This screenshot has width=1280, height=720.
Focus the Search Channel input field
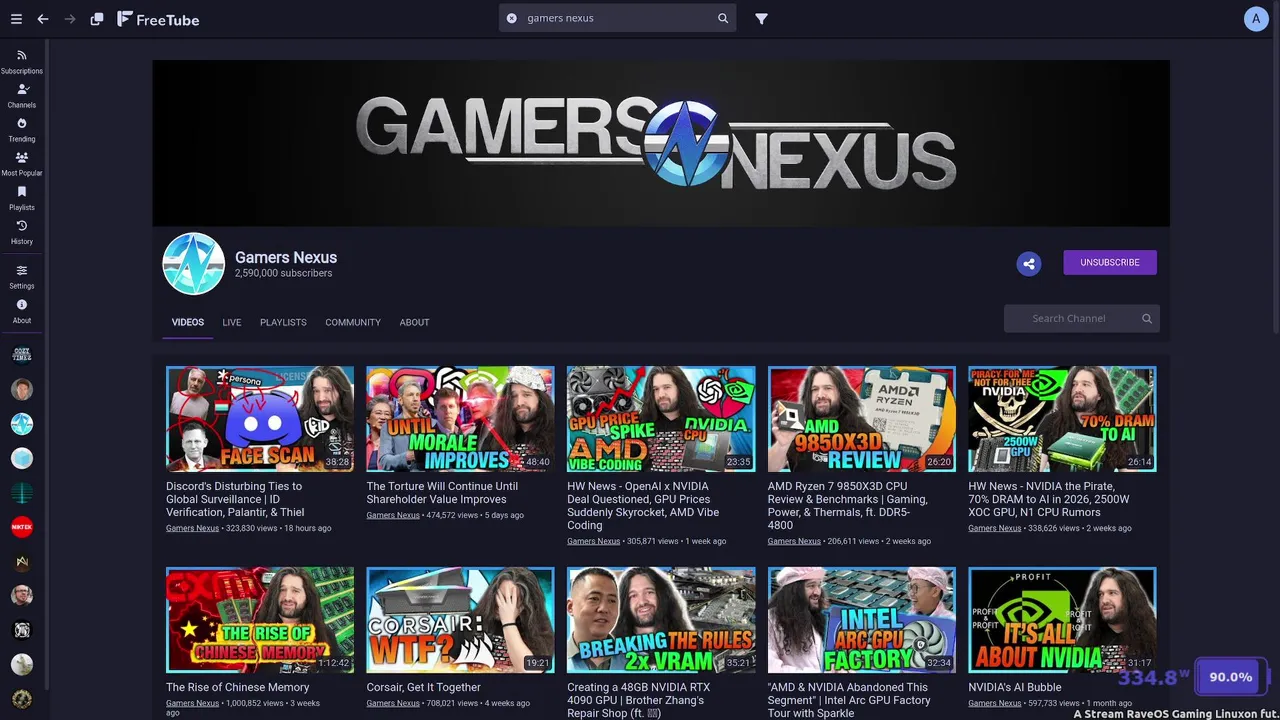[x=1082, y=318]
